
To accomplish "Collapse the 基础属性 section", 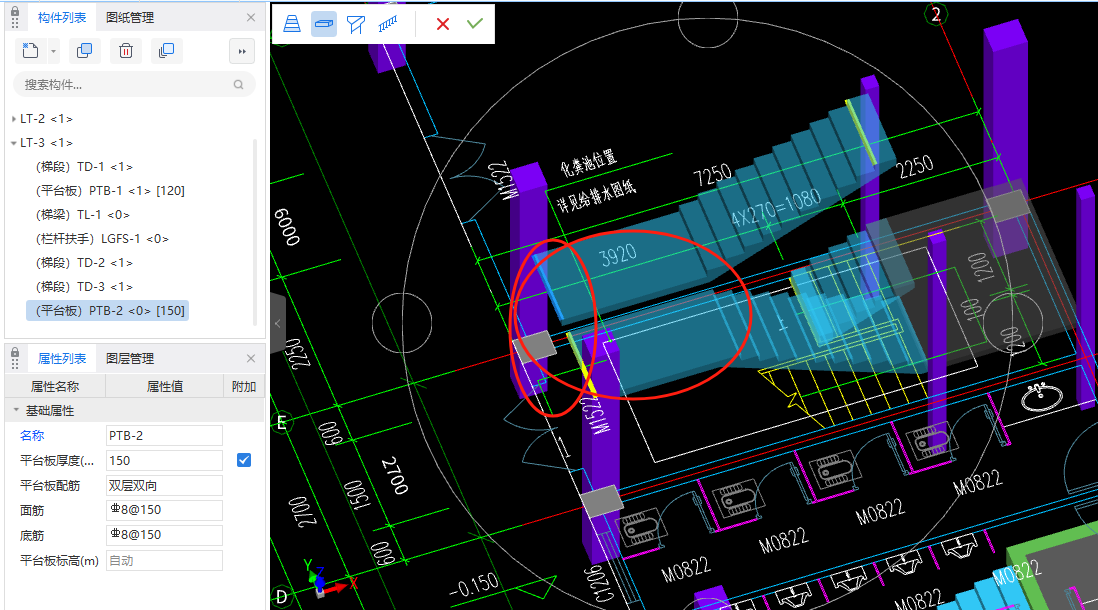I will 16,410.
